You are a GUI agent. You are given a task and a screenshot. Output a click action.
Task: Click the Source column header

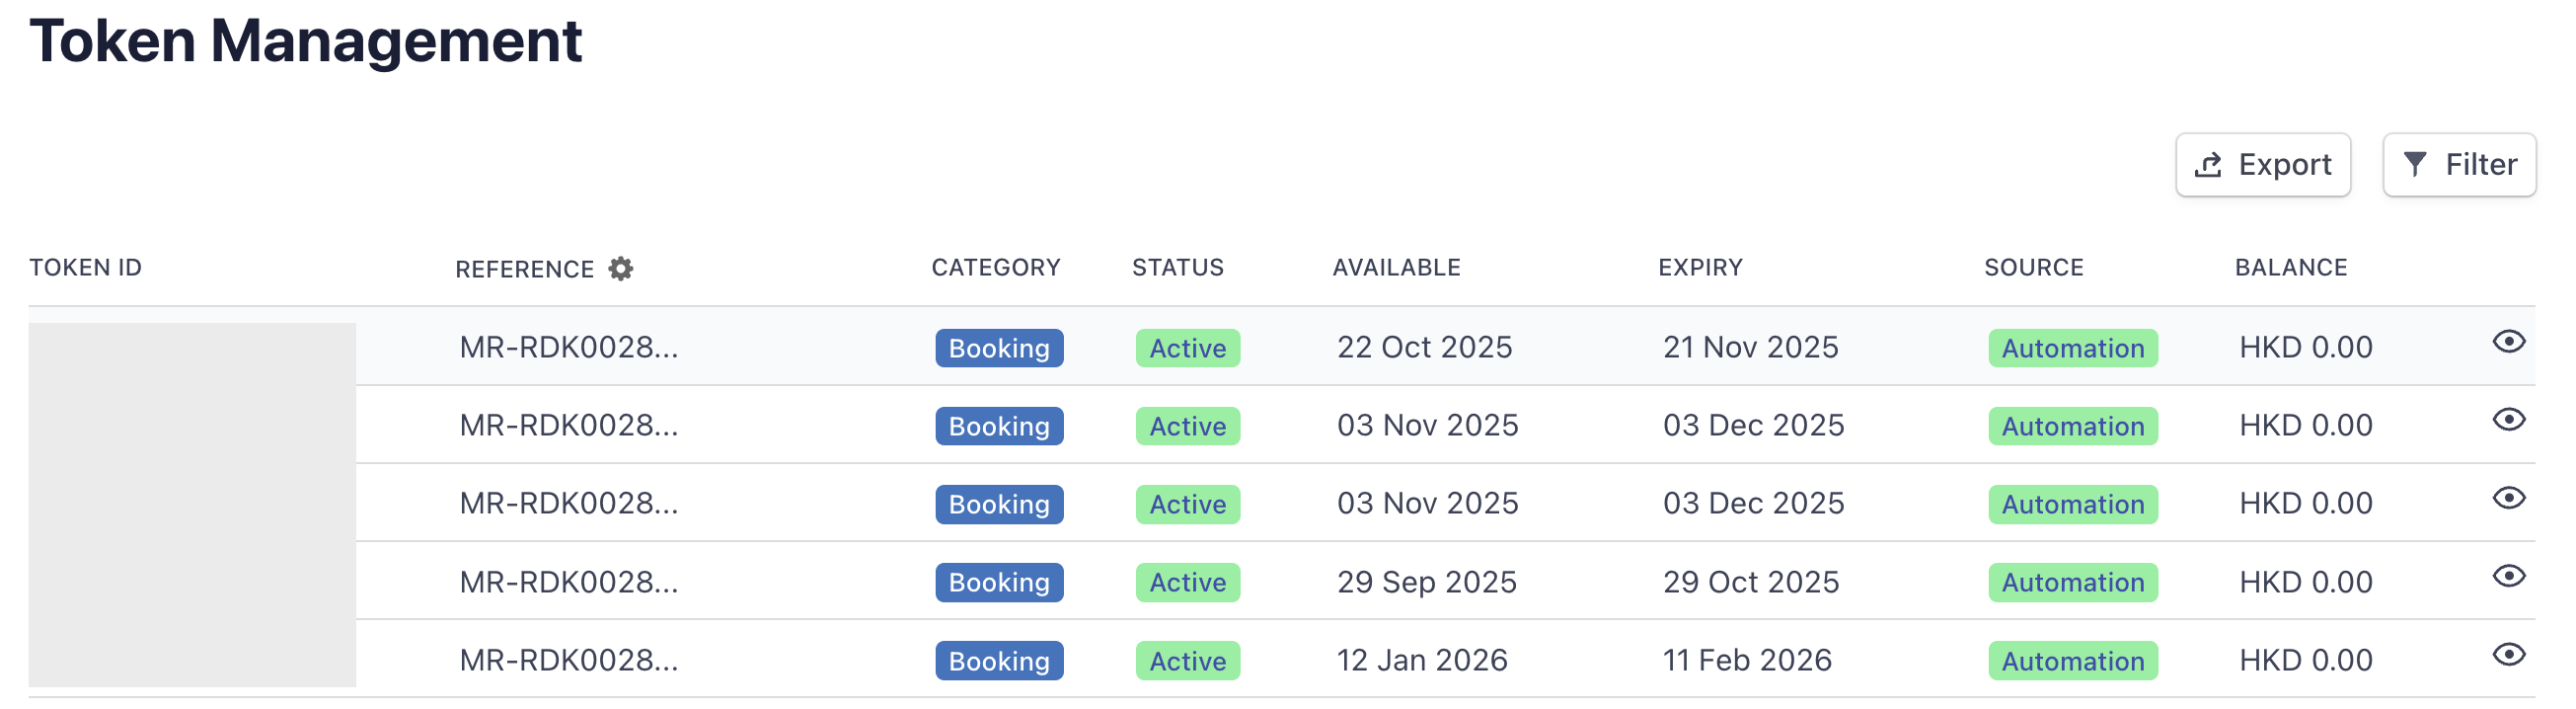click(x=2033, y=267)
